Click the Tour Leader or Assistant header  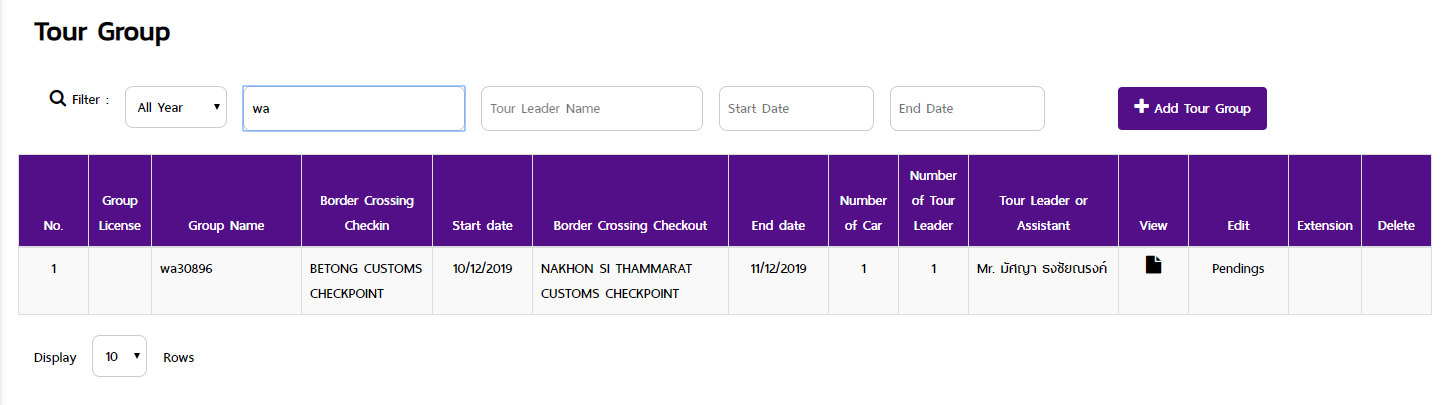(1043, 213)
